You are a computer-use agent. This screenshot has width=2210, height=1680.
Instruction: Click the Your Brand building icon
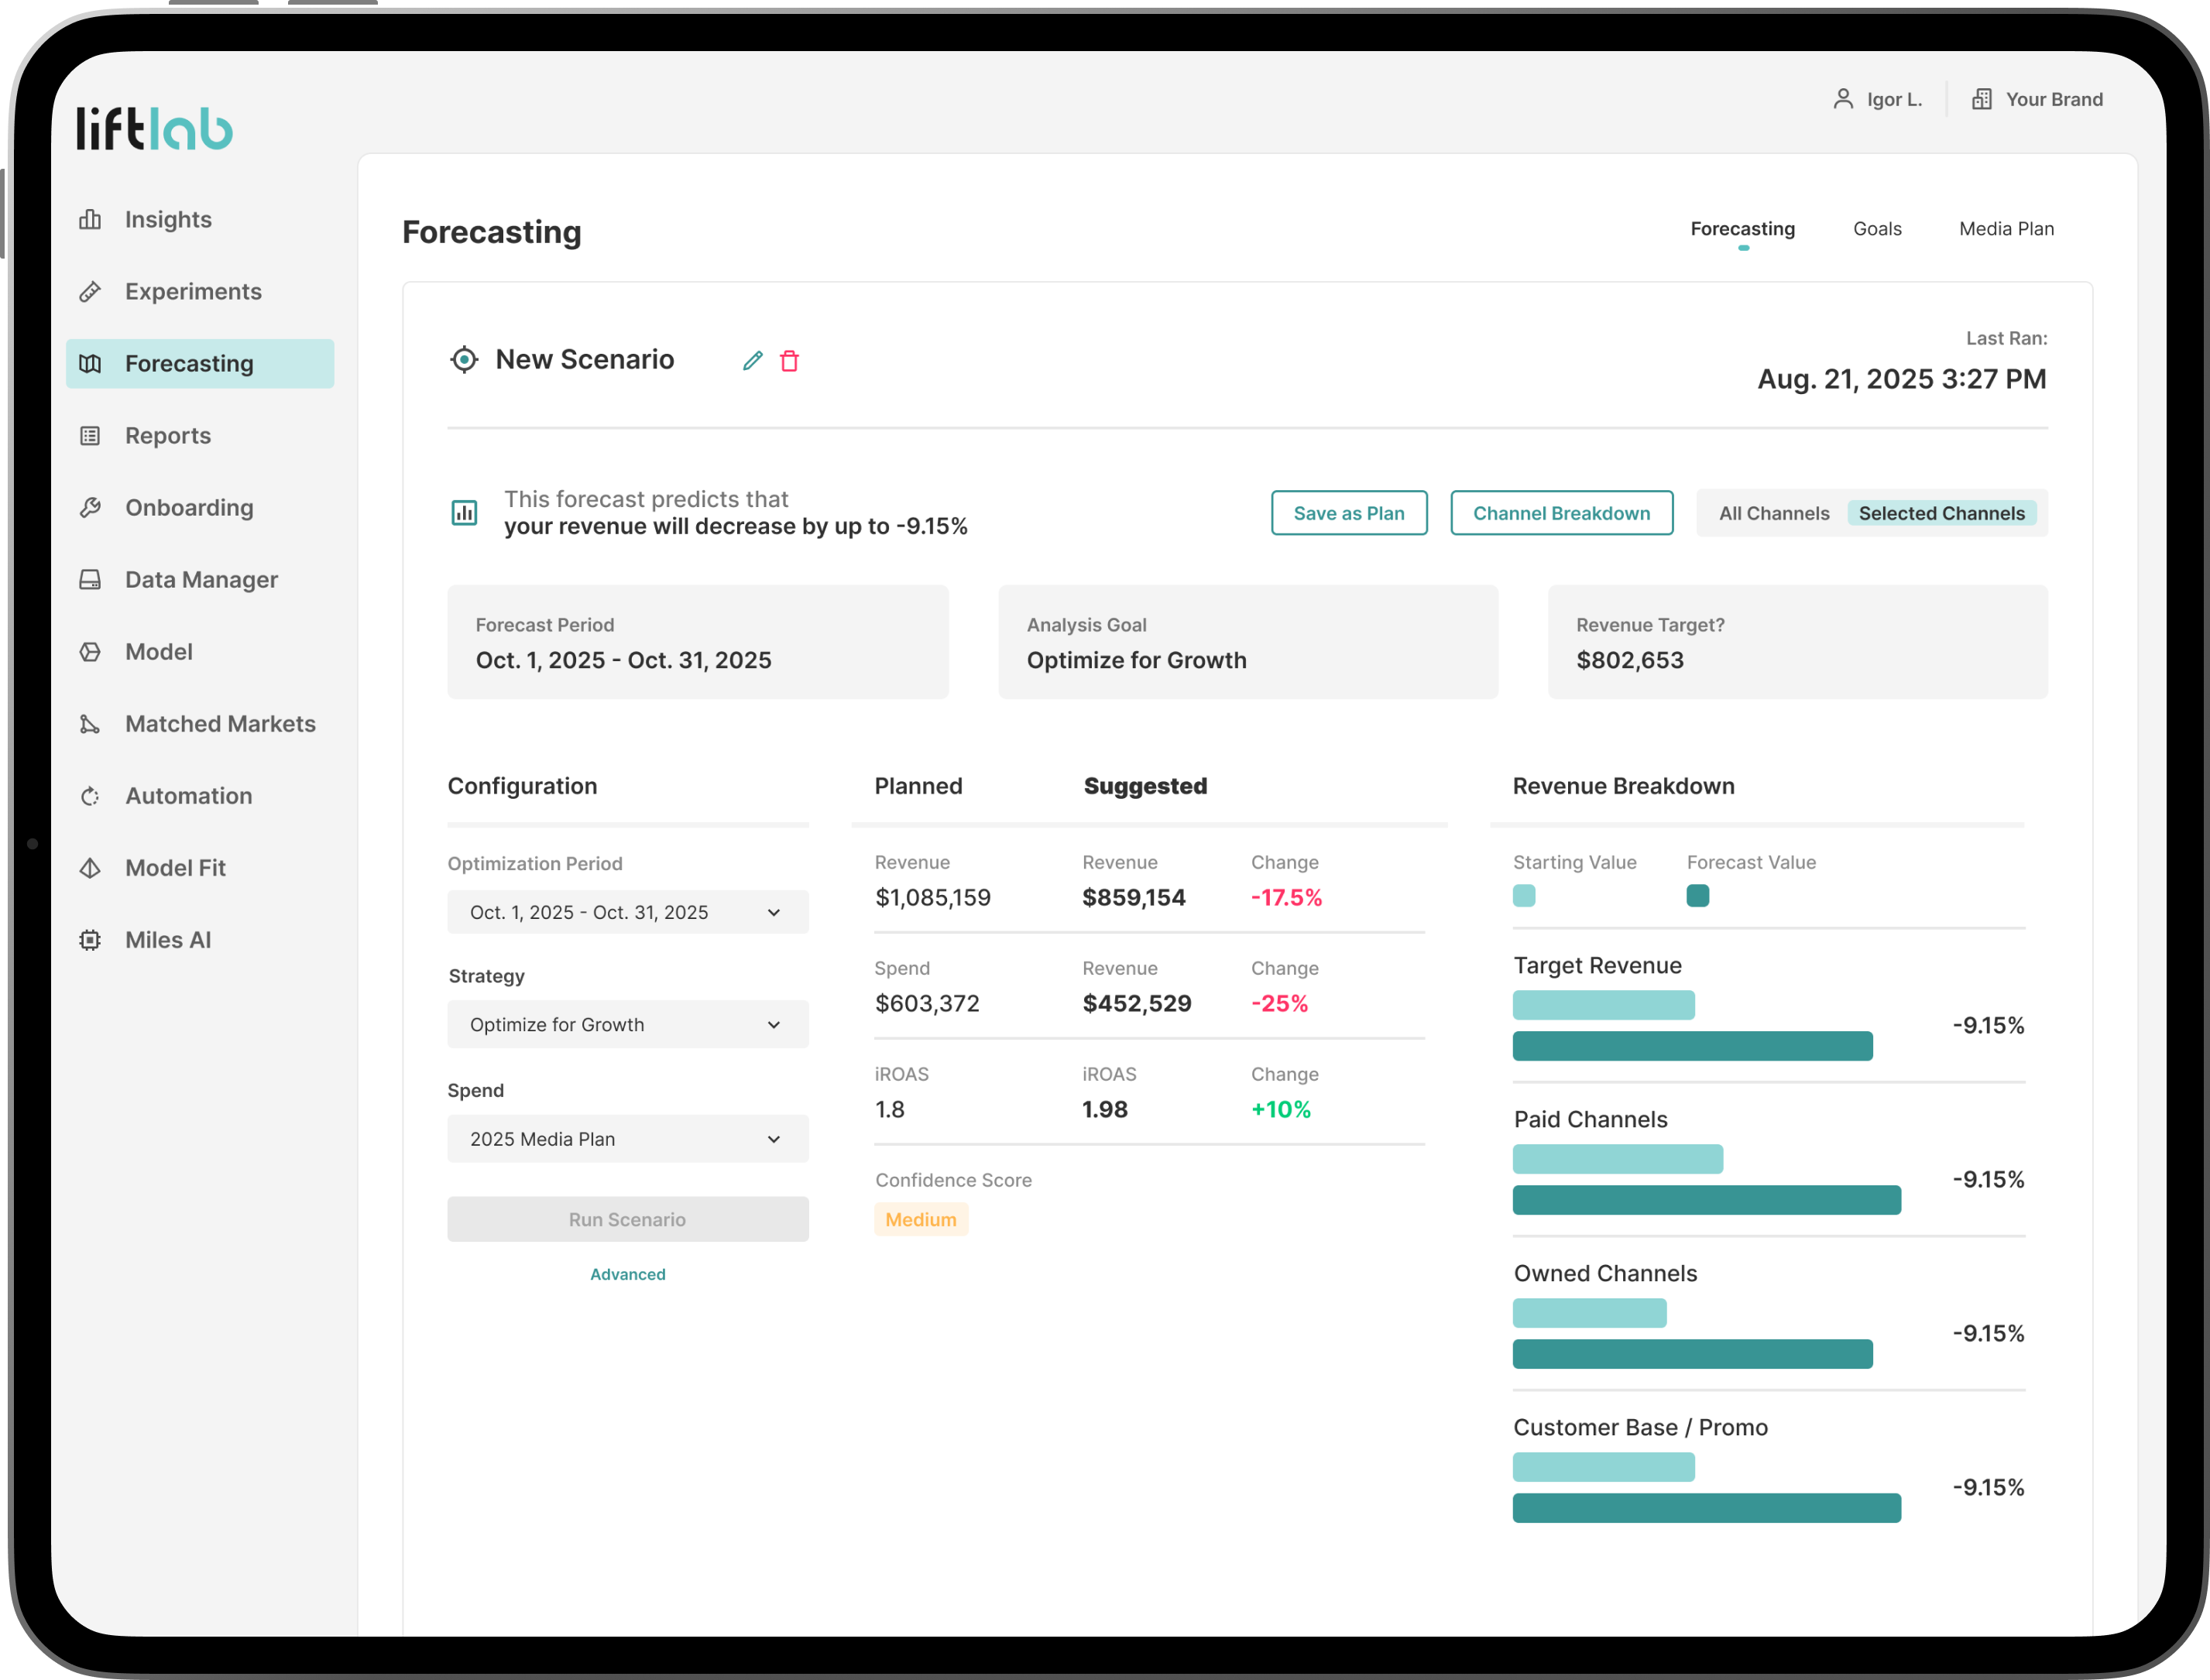coord(1981,99)
